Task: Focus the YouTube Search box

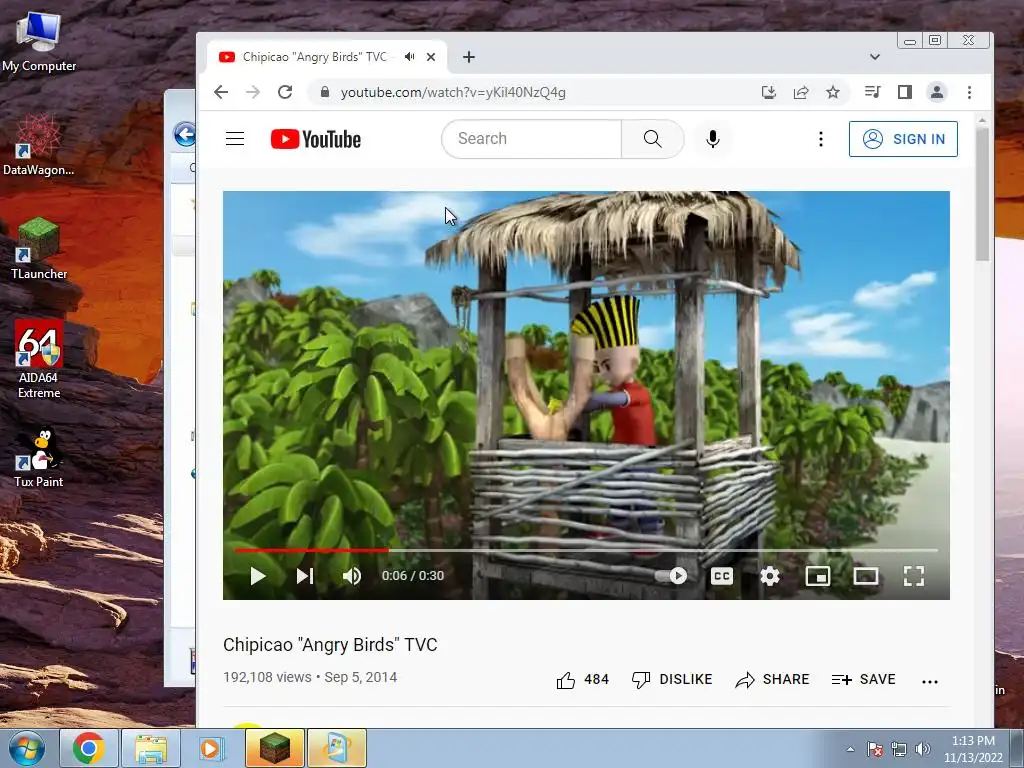Action: click(532, 138)
